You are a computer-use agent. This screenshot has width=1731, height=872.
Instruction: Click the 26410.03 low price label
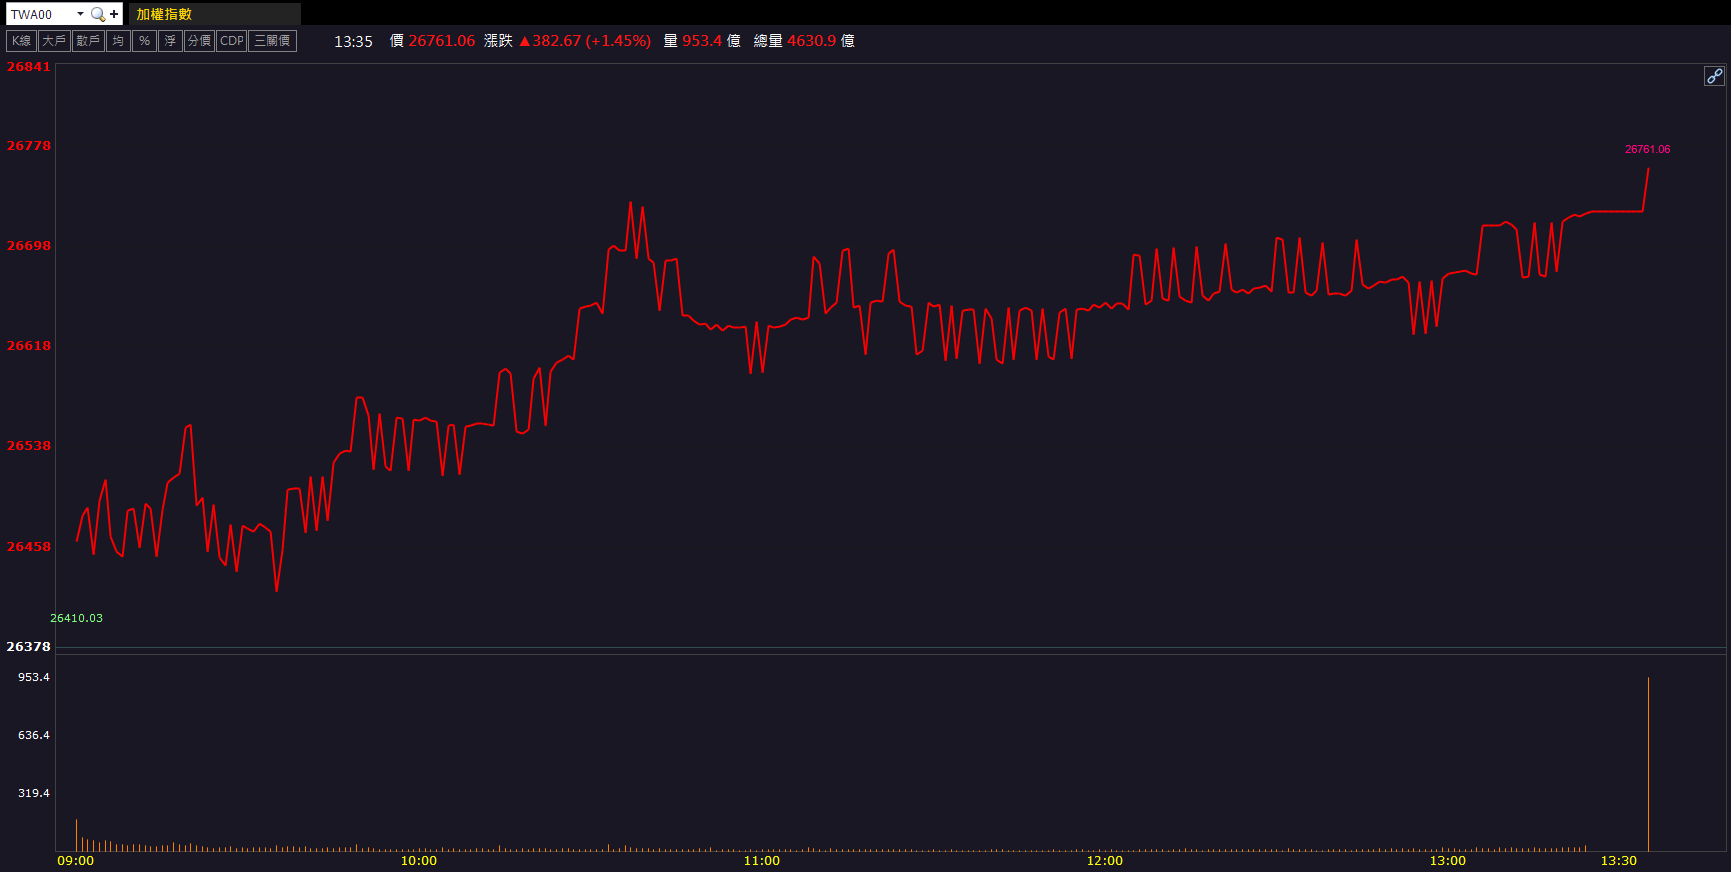click(x=77, y=618)
